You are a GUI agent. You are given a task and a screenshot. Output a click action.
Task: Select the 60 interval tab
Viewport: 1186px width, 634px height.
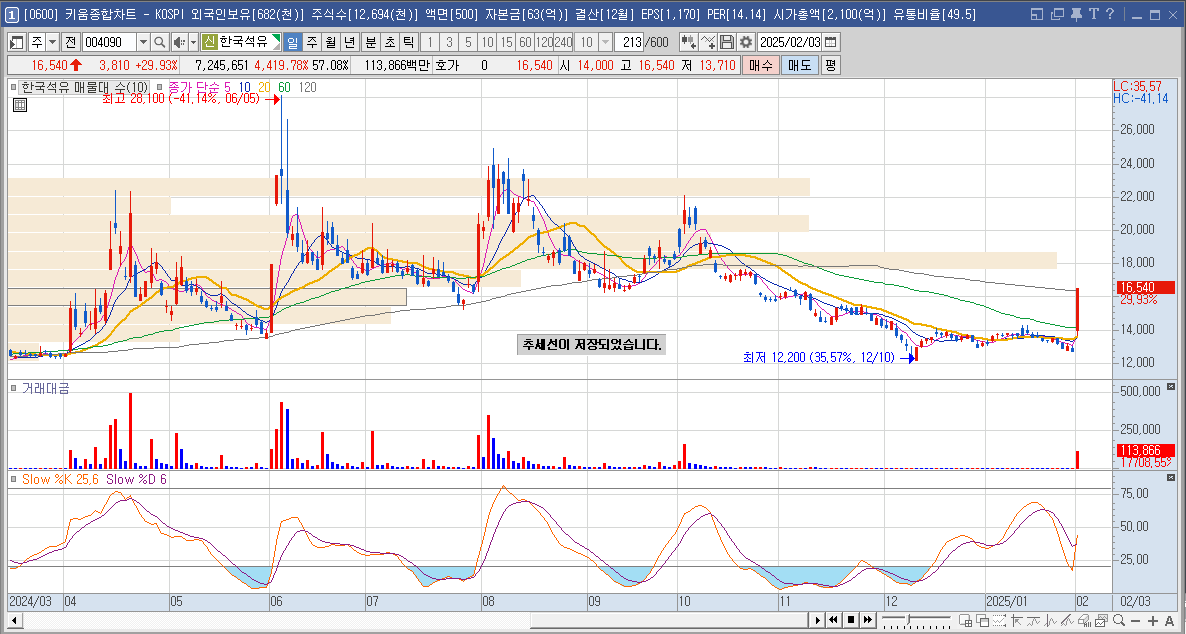pyautogui.click(x=526, y=42)
